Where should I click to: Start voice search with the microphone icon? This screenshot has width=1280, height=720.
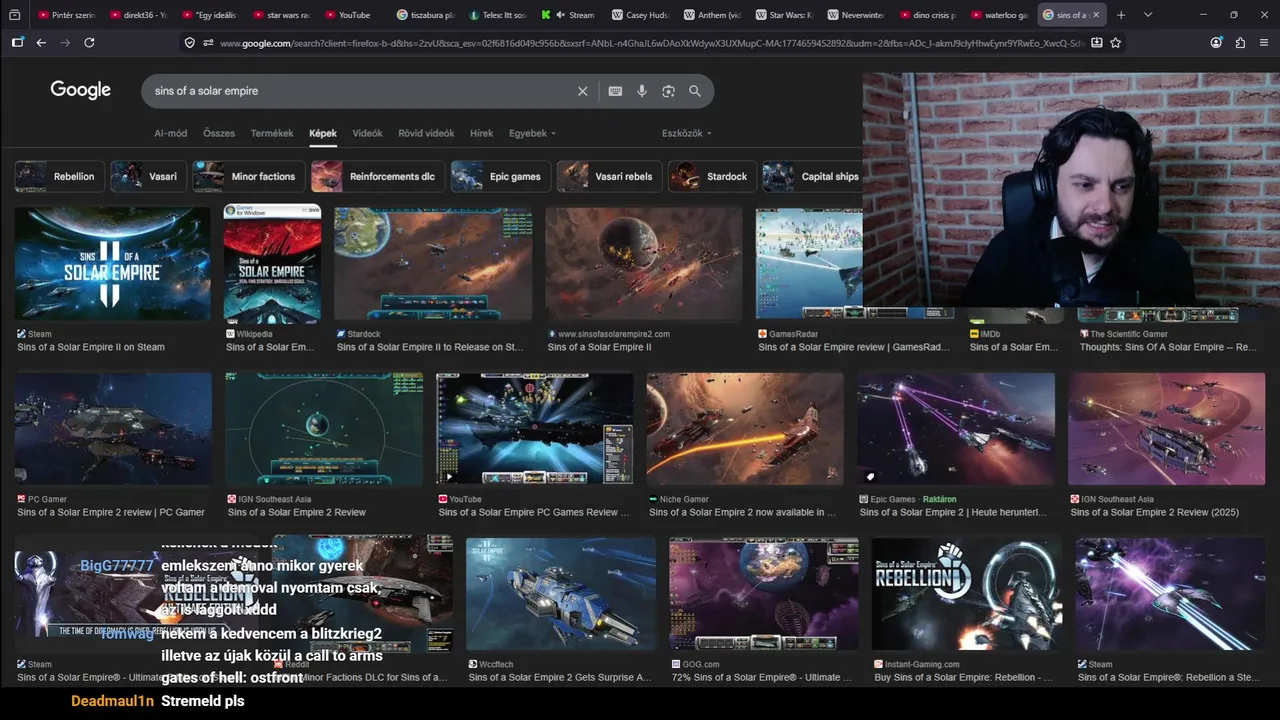(x=642, y=91)
